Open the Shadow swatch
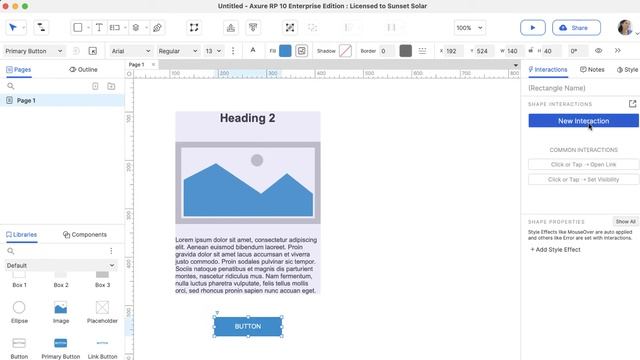This screenshot has height=360, width=640. 345,51
